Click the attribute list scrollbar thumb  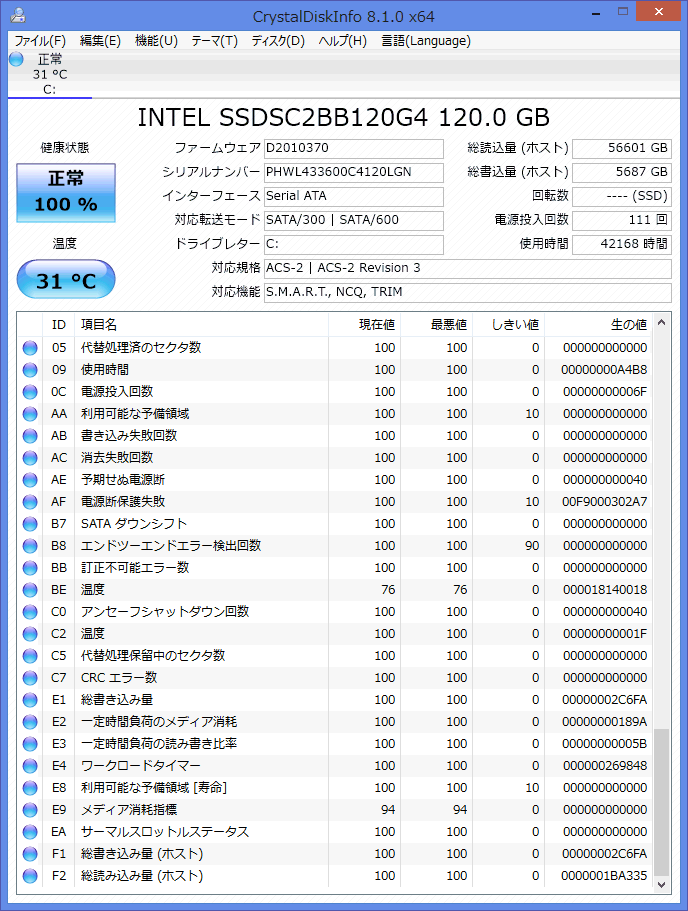[661, 802]
